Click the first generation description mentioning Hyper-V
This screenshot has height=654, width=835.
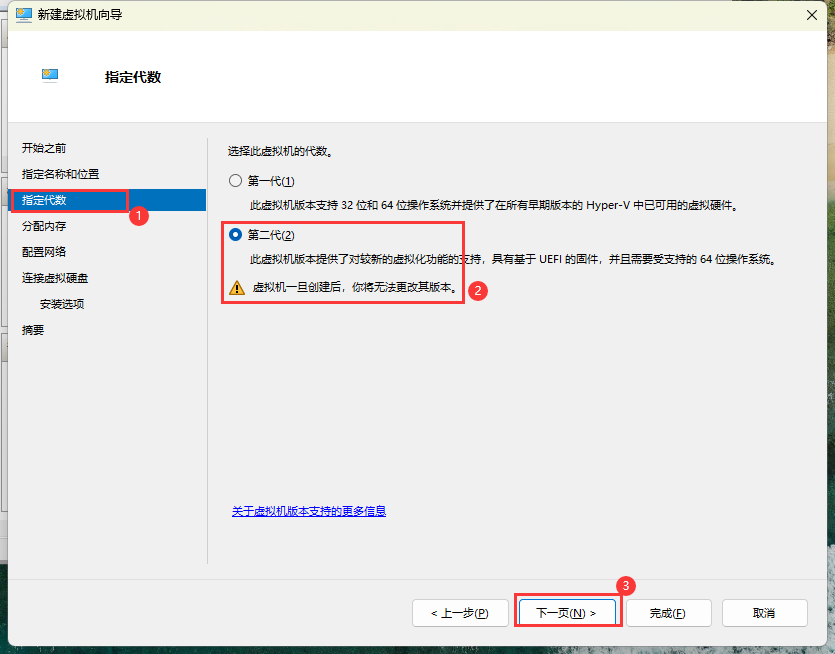[495, 205]
